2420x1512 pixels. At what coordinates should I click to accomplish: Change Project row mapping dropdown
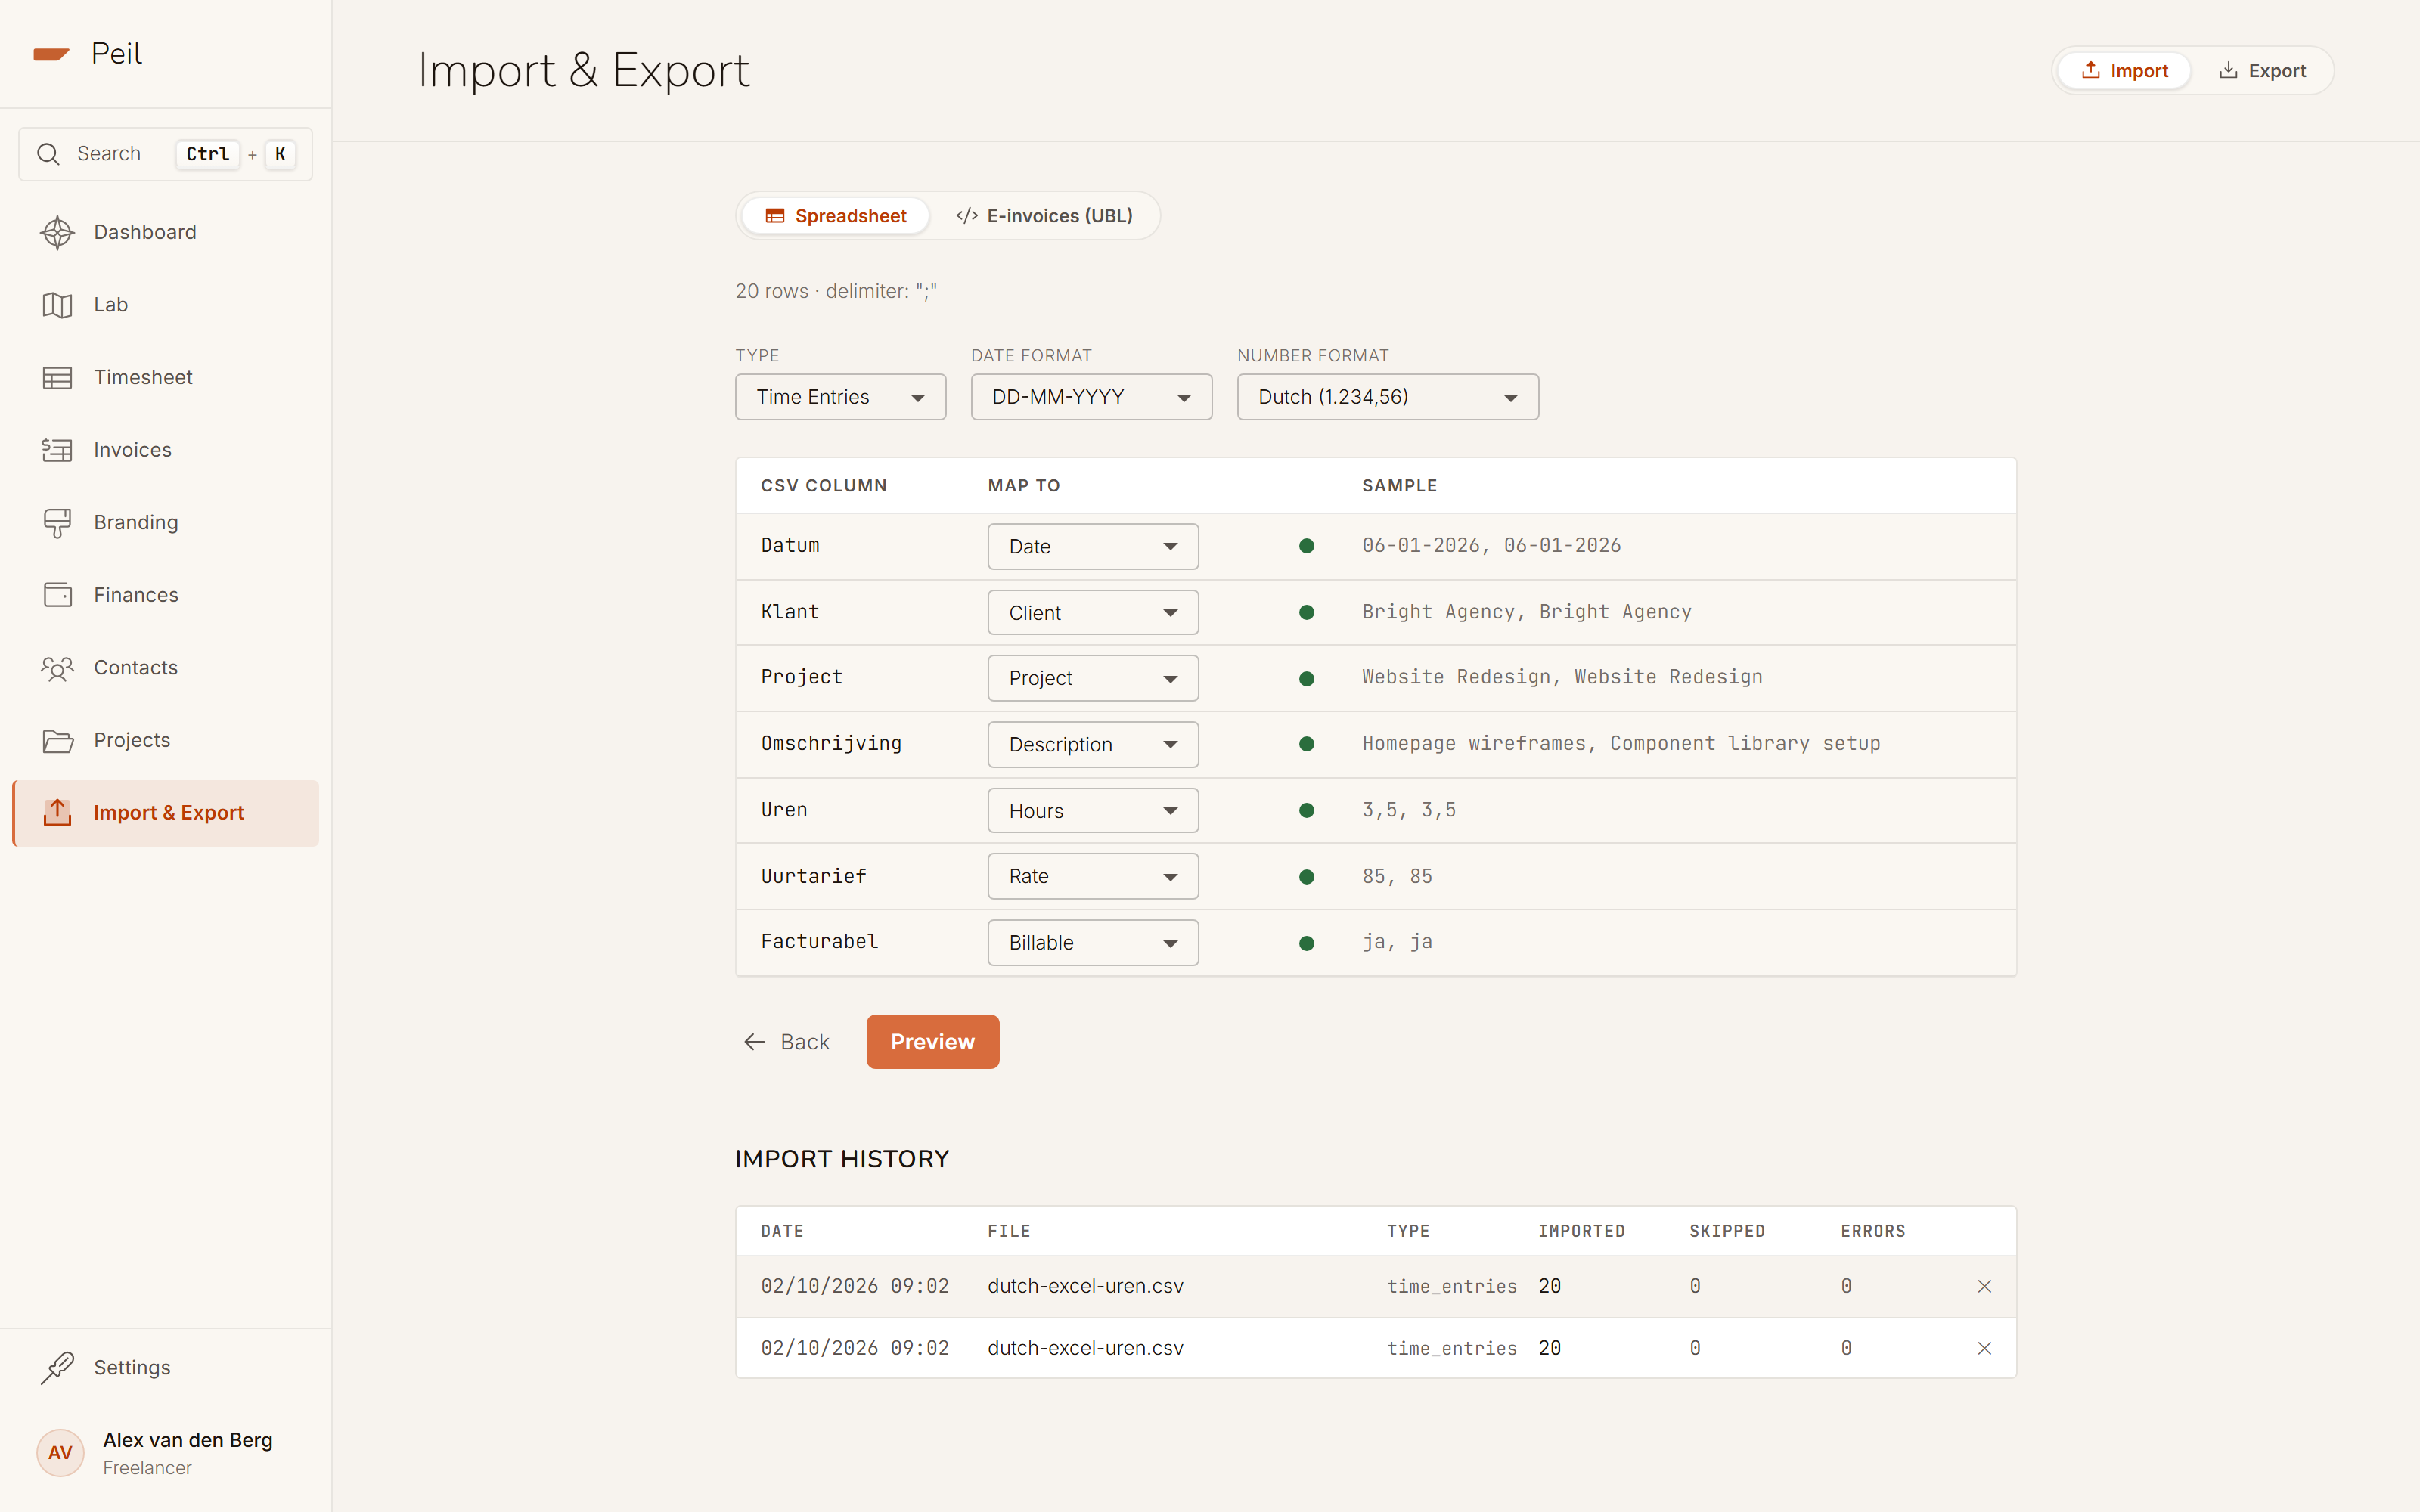click(x=1092, y=678)
